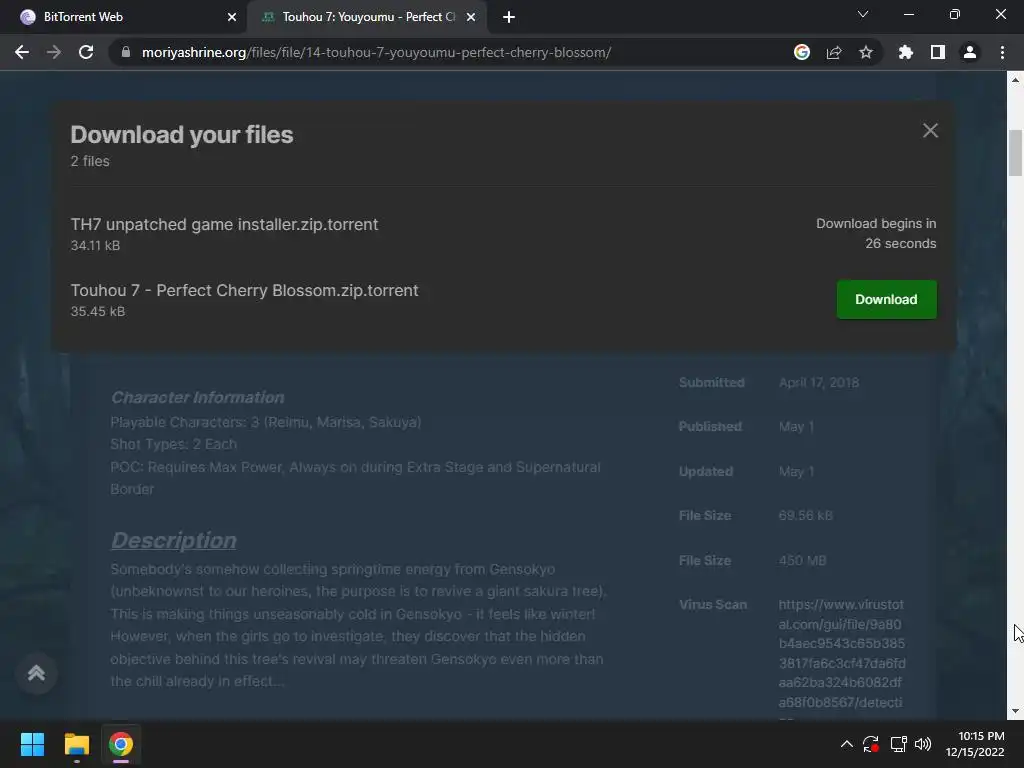Click TH7 unpatched game installer.zip.torrent name

coord(224,224)
